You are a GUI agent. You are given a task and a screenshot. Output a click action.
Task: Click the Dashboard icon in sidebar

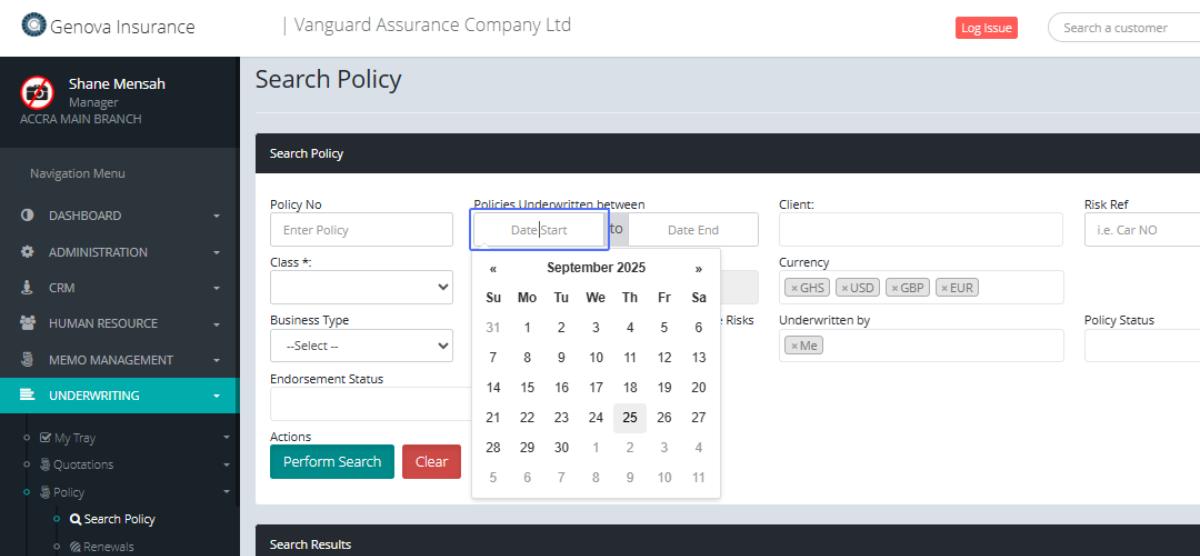point(27,215)
